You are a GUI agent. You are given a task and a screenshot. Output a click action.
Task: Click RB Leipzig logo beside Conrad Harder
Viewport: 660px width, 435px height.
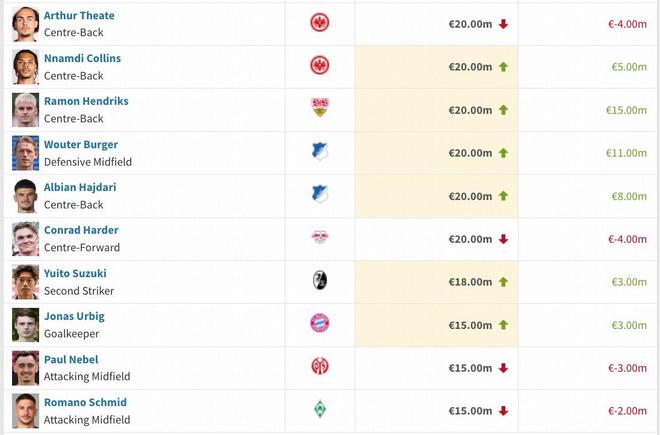click(x=320, y=238)
